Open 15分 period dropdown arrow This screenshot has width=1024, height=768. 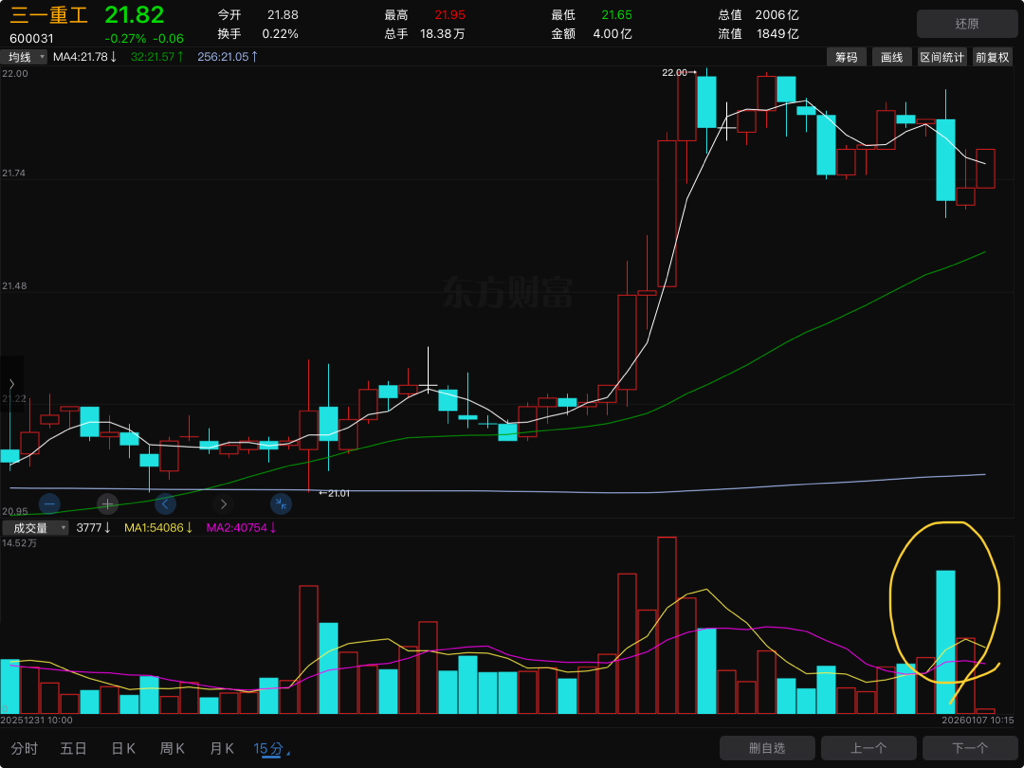pyautogui.click(x=288, y=754)
